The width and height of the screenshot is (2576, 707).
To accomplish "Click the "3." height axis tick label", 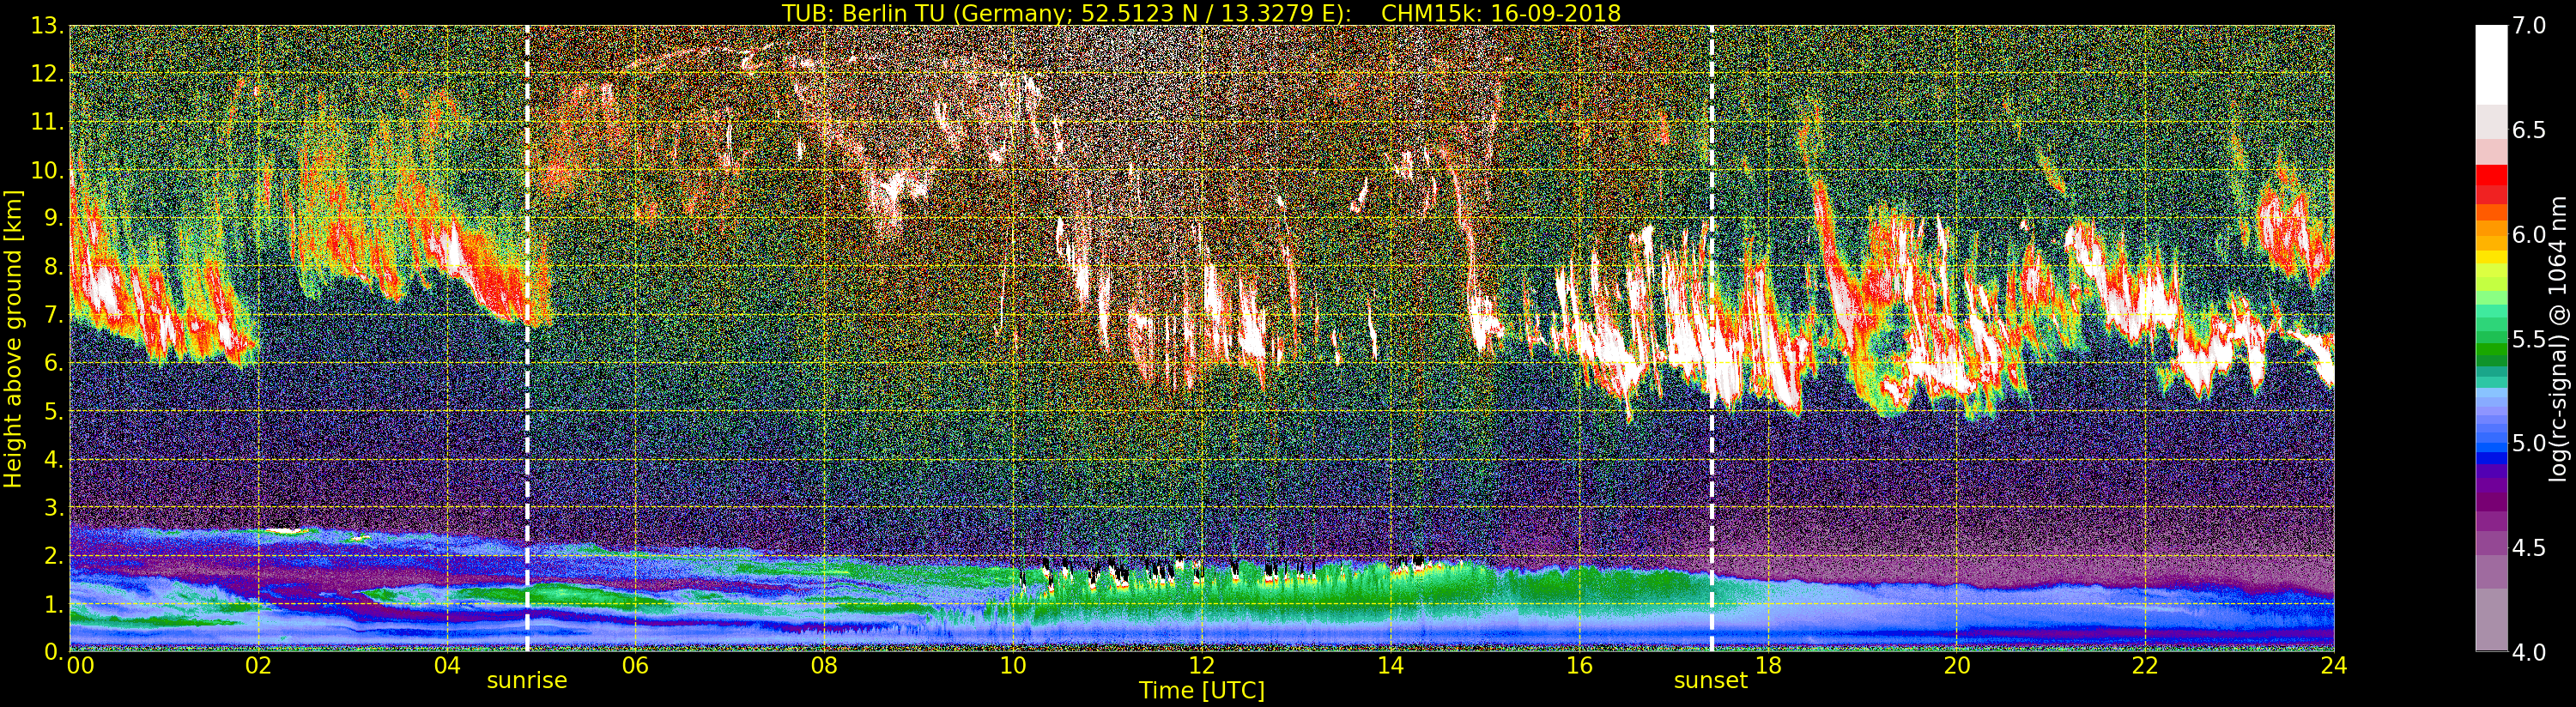I will [53, 507].
